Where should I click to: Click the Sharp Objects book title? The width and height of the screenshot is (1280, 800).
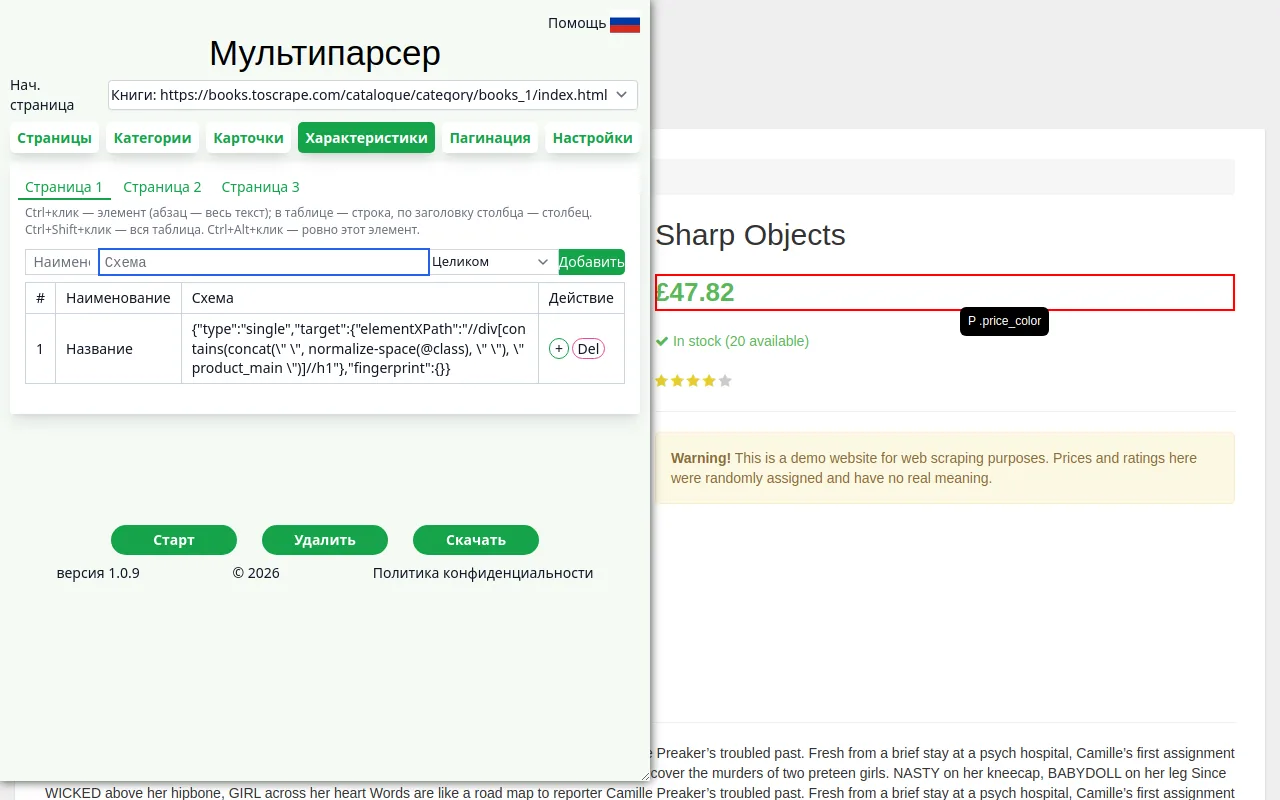point(750,235)
